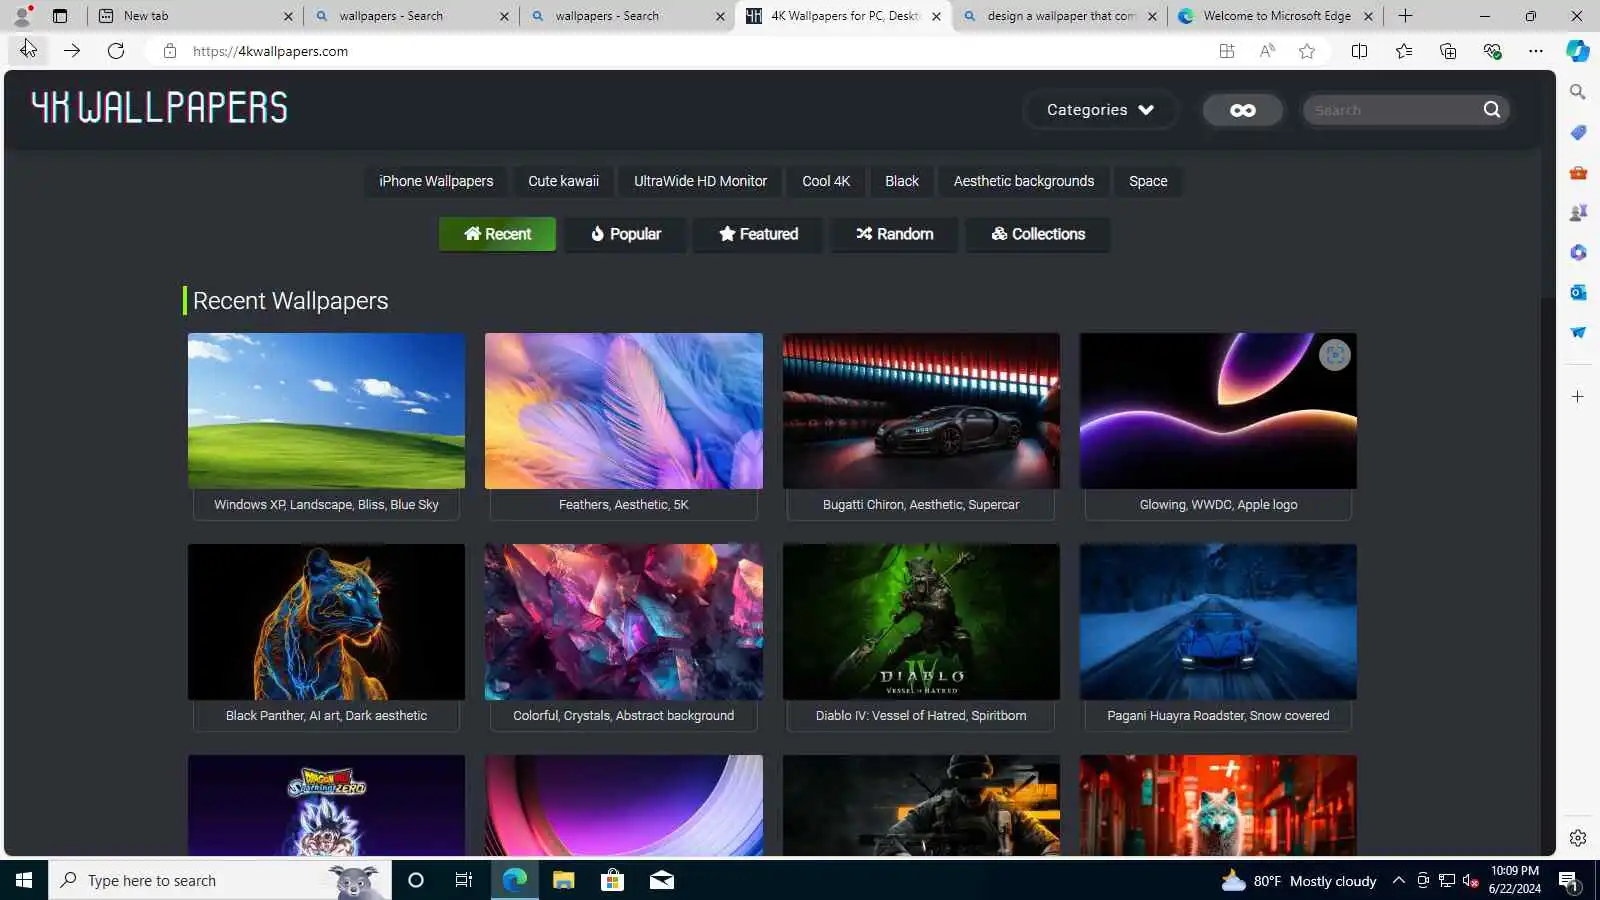Open the Pagani Huayra Roadster thumbnail
The width and height of the screenshot is (1600, 900).
1218,622
